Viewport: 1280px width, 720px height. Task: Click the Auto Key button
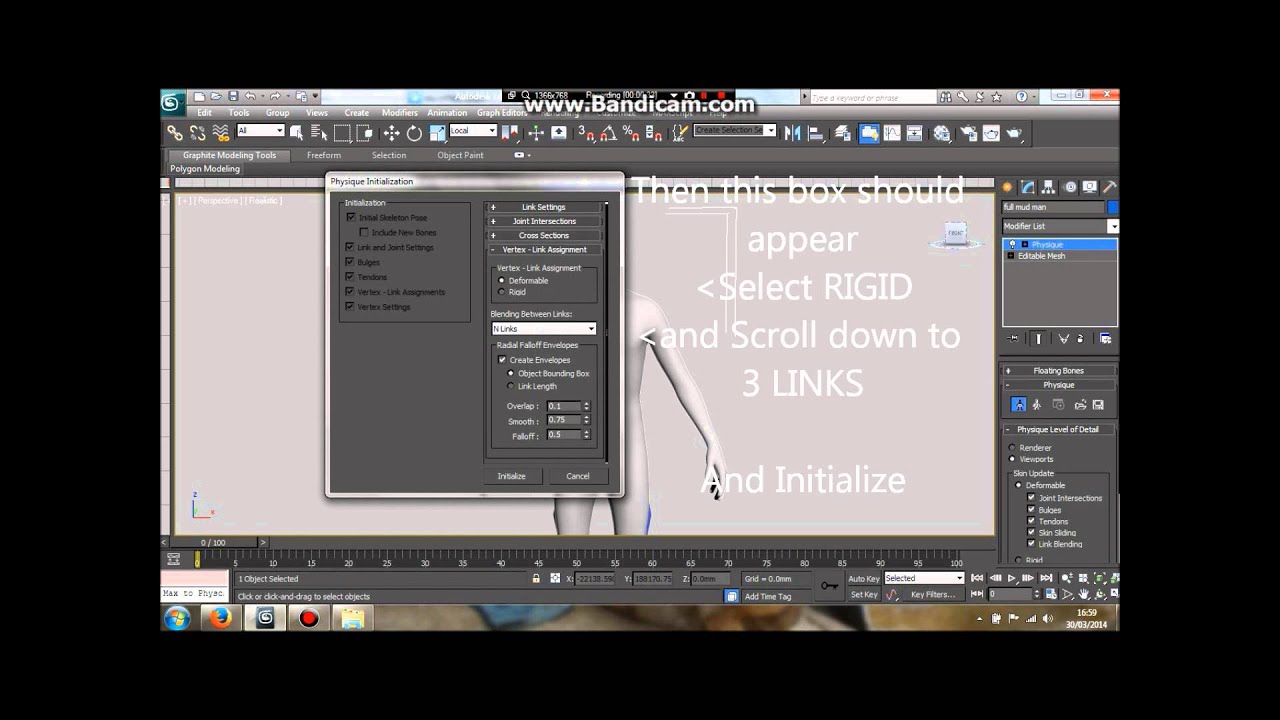(863, 578)
